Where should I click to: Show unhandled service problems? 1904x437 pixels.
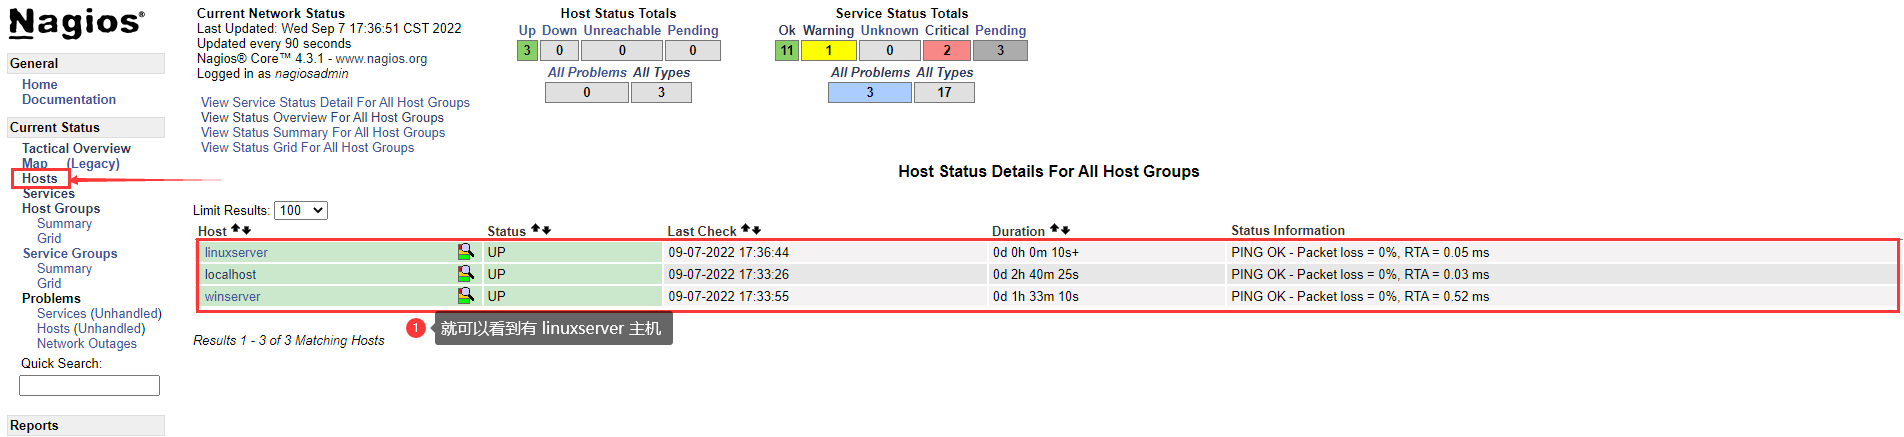tap(99, 313)
